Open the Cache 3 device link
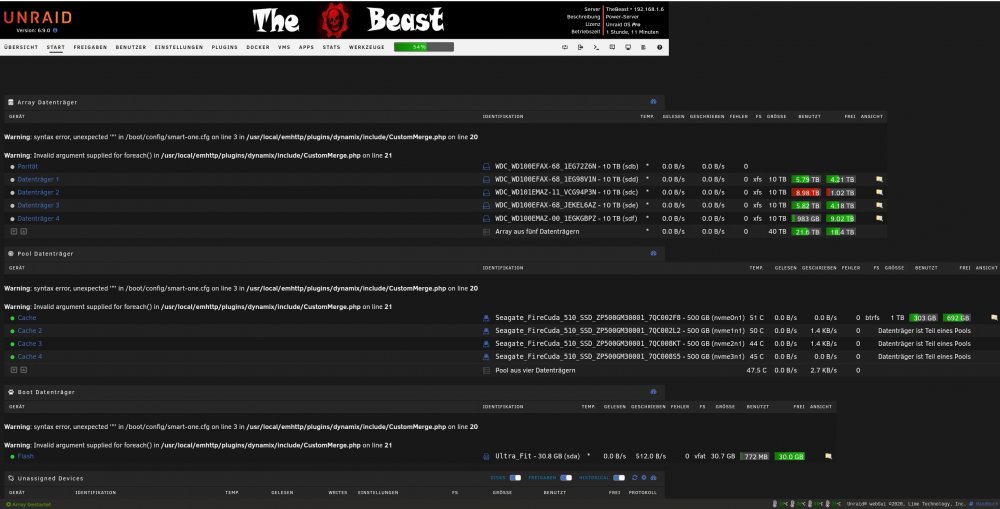1000x509 pixels. point(30,344)
